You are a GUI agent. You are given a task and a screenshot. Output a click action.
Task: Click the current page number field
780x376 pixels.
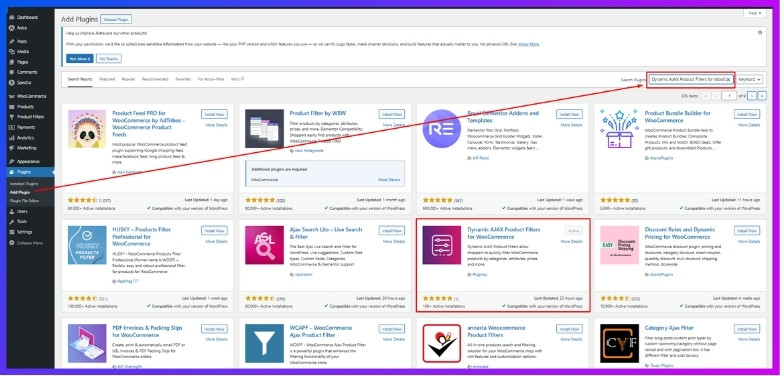coord(729,95)
